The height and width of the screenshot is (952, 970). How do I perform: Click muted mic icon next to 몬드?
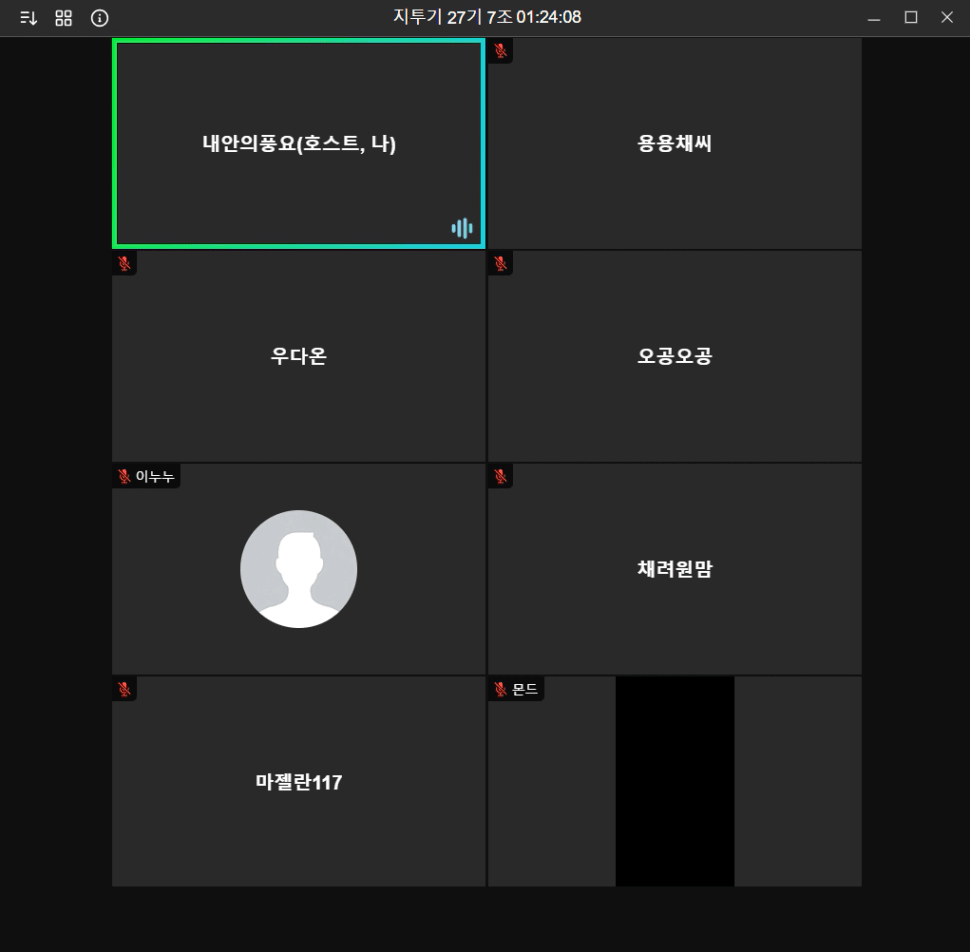tap(500, 689)
